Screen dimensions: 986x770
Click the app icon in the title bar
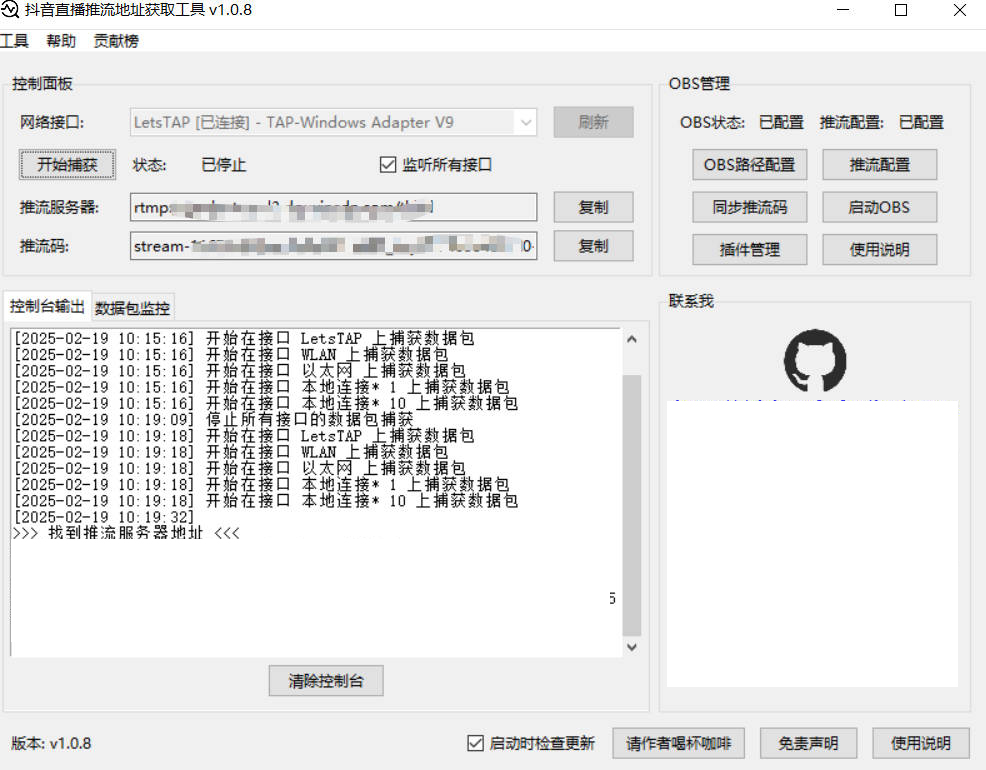pos(10,10)
